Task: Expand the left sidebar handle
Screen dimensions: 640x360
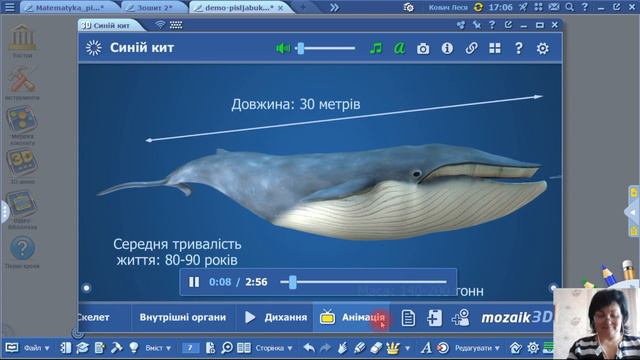Action: tap(4, 211)
